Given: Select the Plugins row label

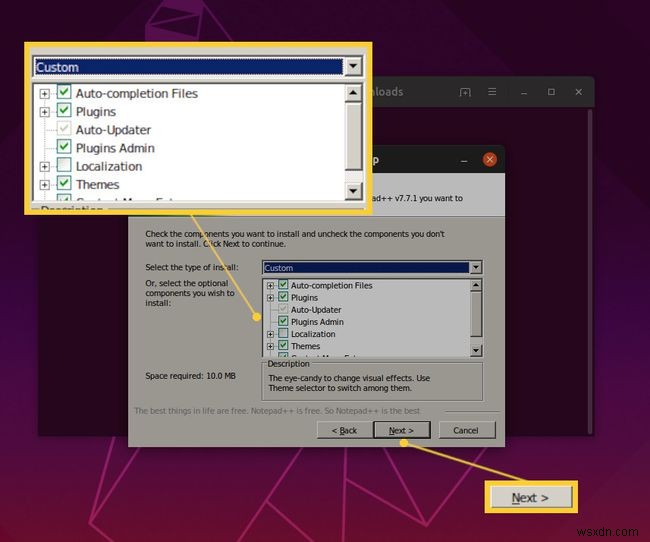Looking at the screenshot, I should [x=304, y=298].
